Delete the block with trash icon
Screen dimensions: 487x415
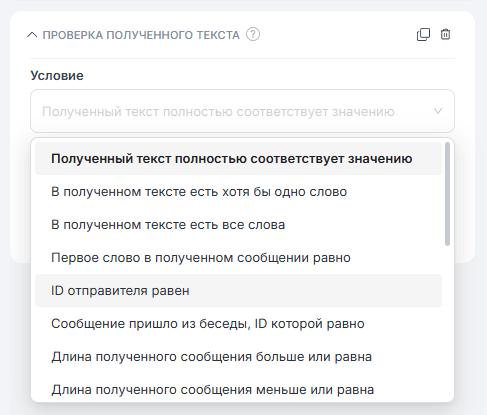tap(445, 34)
